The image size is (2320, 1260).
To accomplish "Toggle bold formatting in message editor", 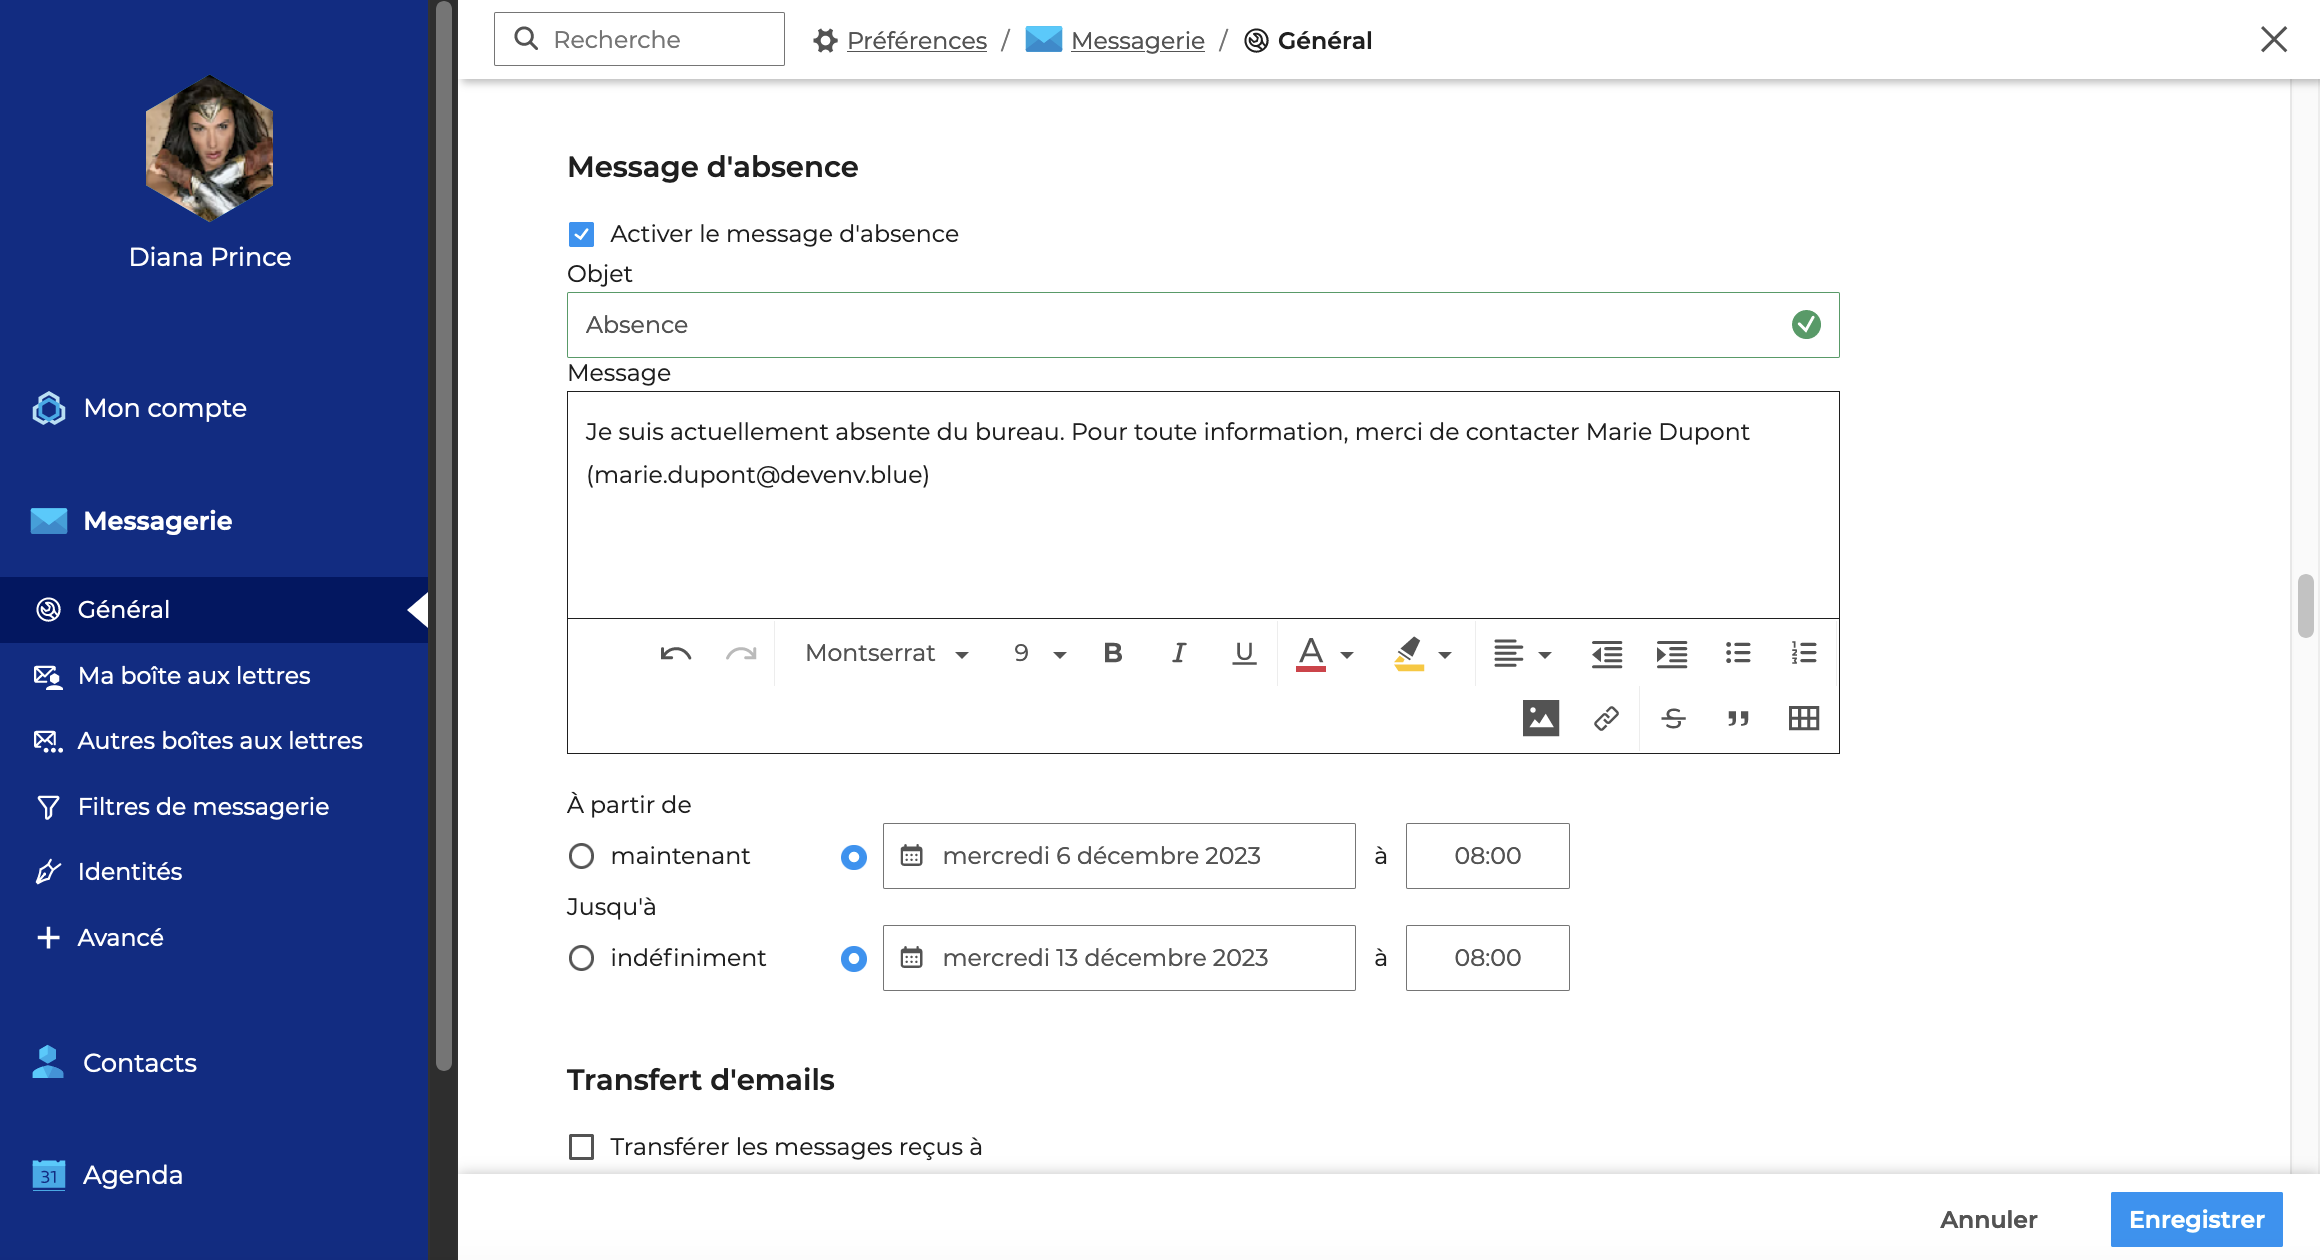I will point(1112,654).
